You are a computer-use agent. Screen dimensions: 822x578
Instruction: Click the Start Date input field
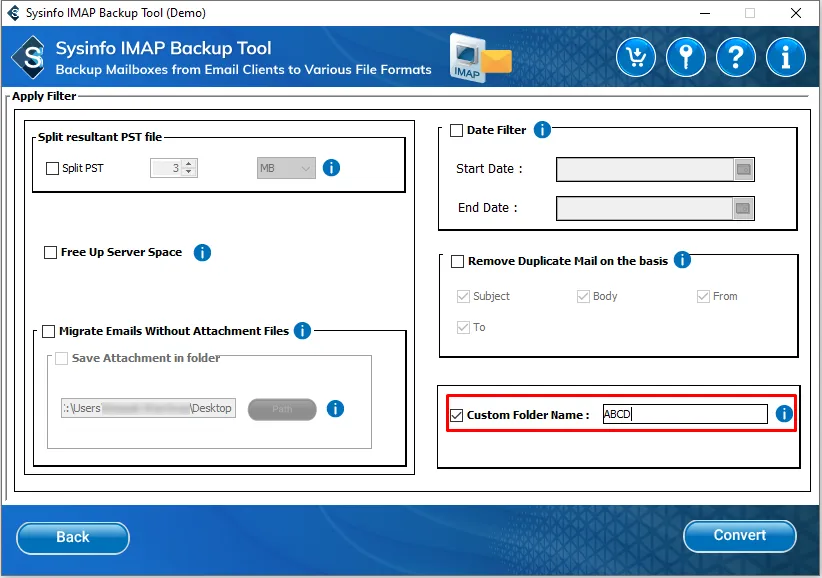pos(644,169)
